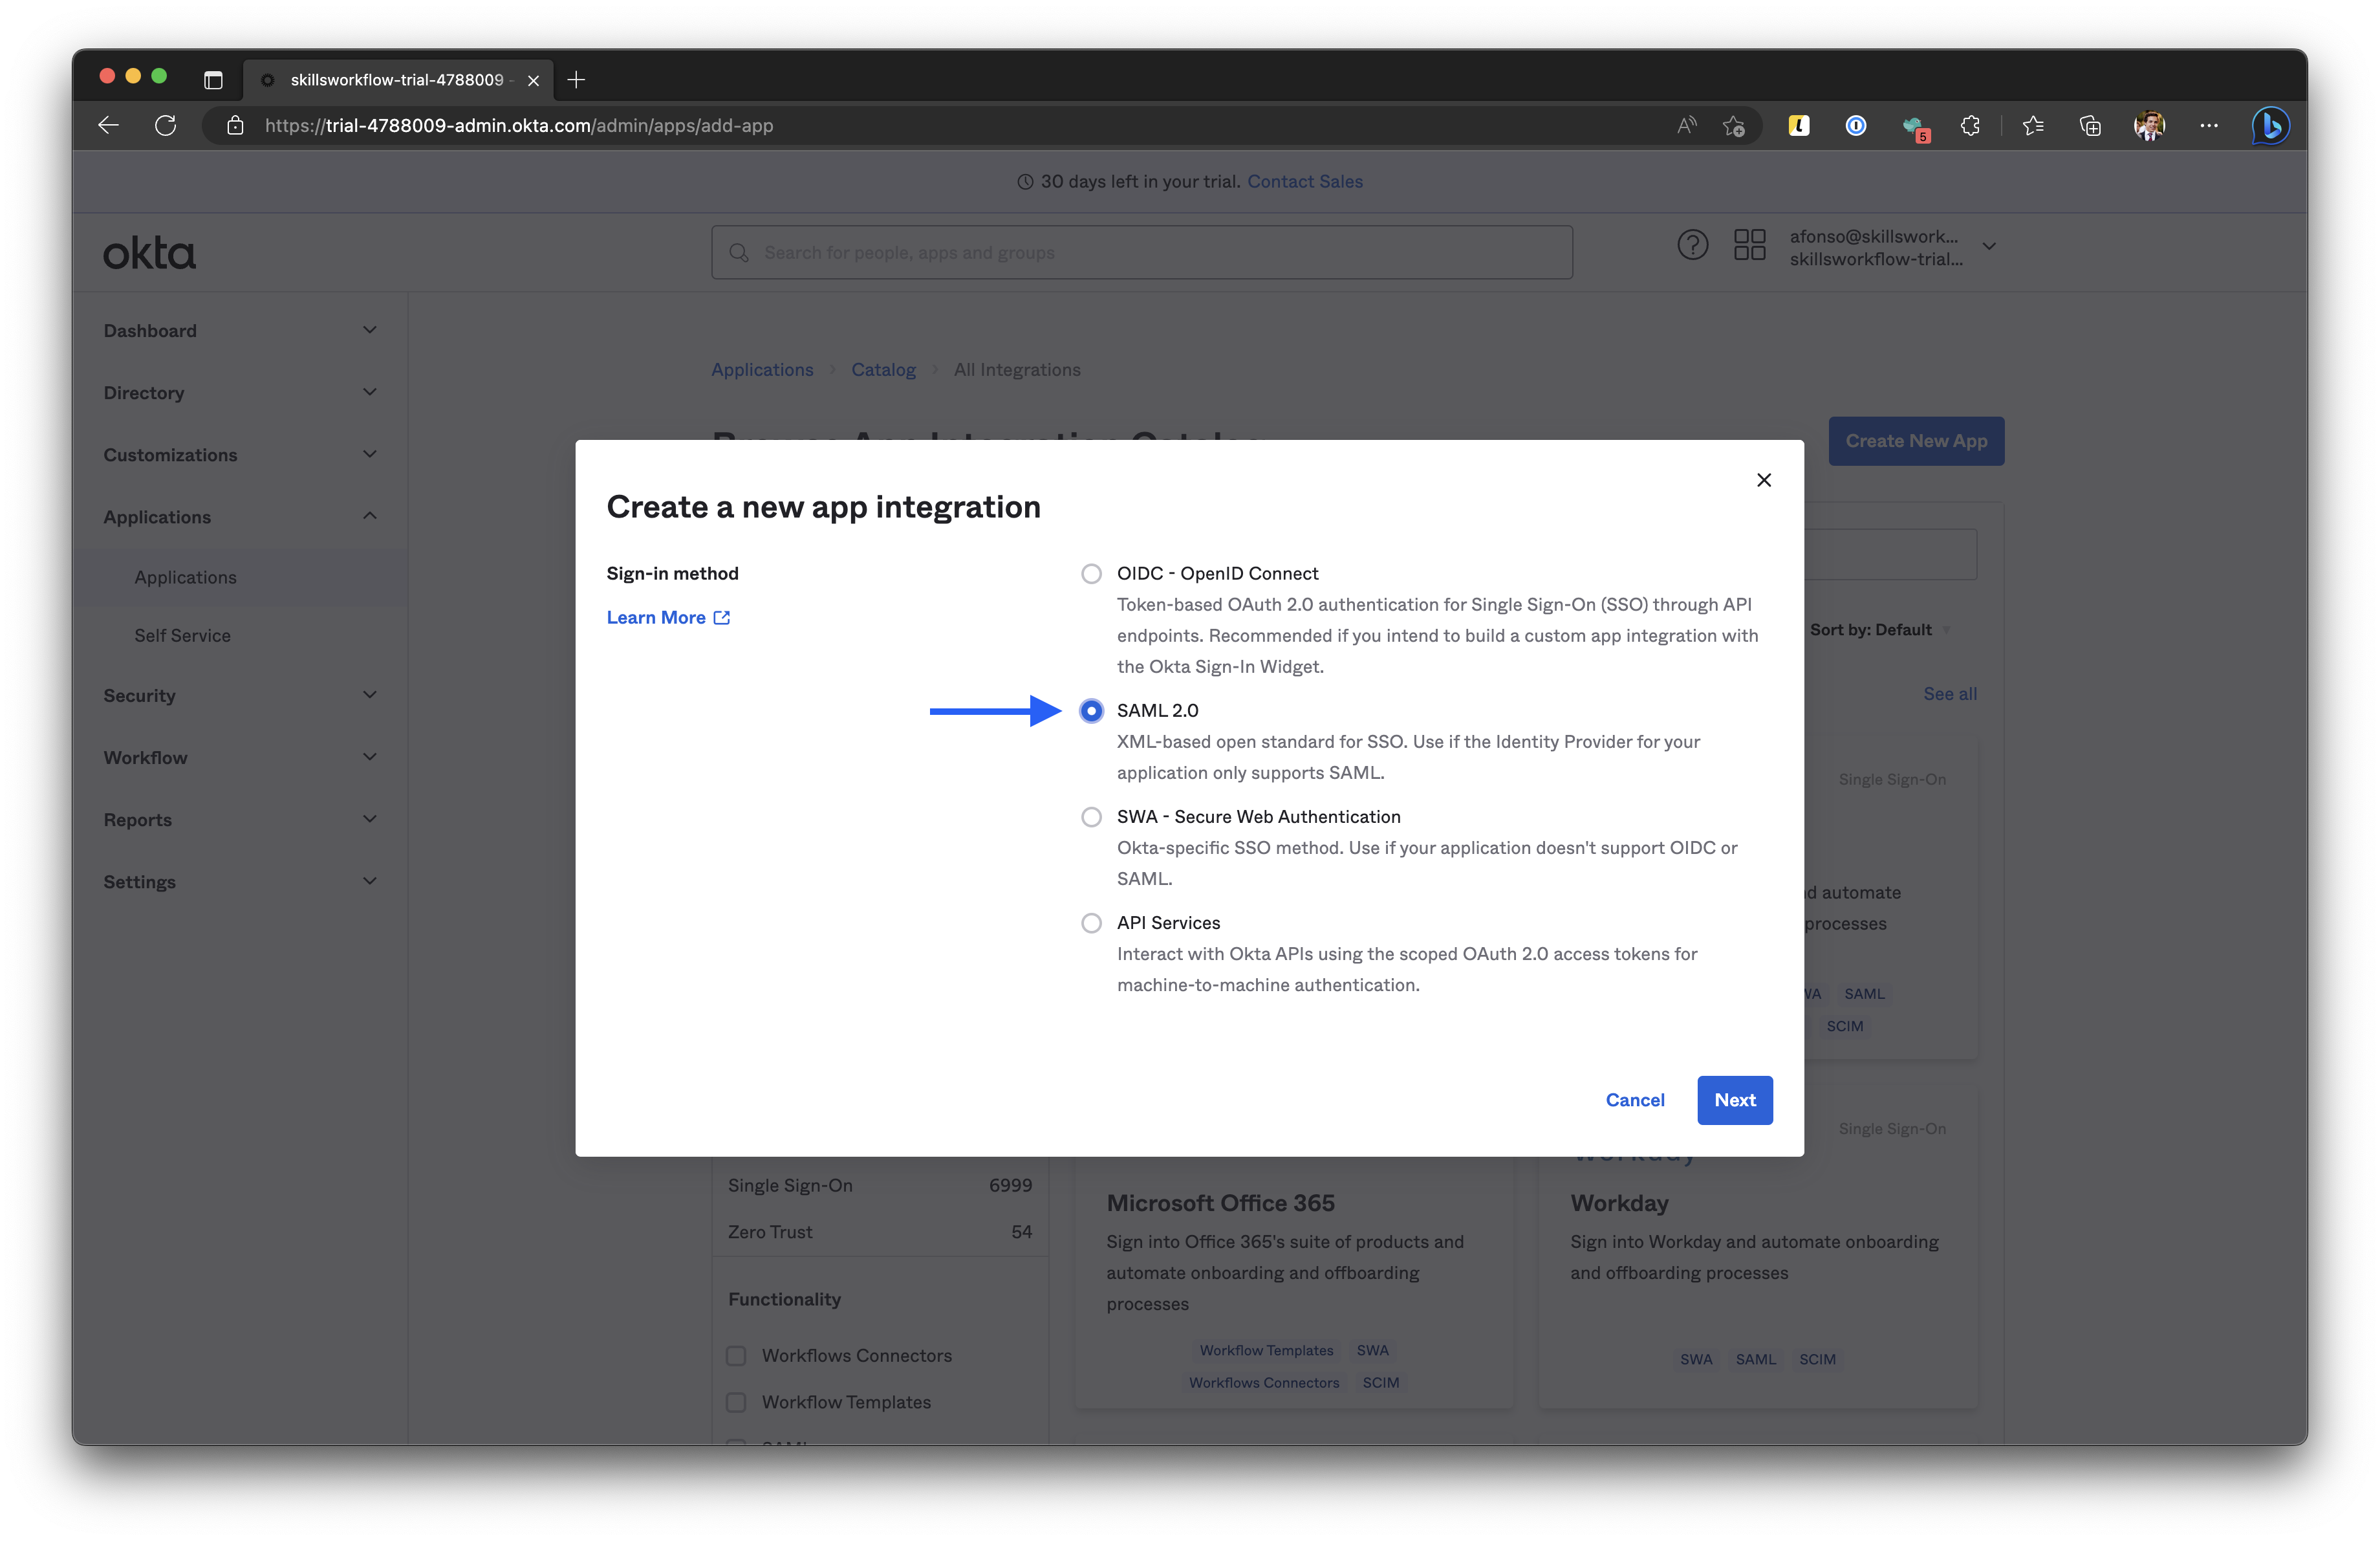Close the Create app integration dialog
Screen dimensions: 2380x1541
click(1764, 480)
